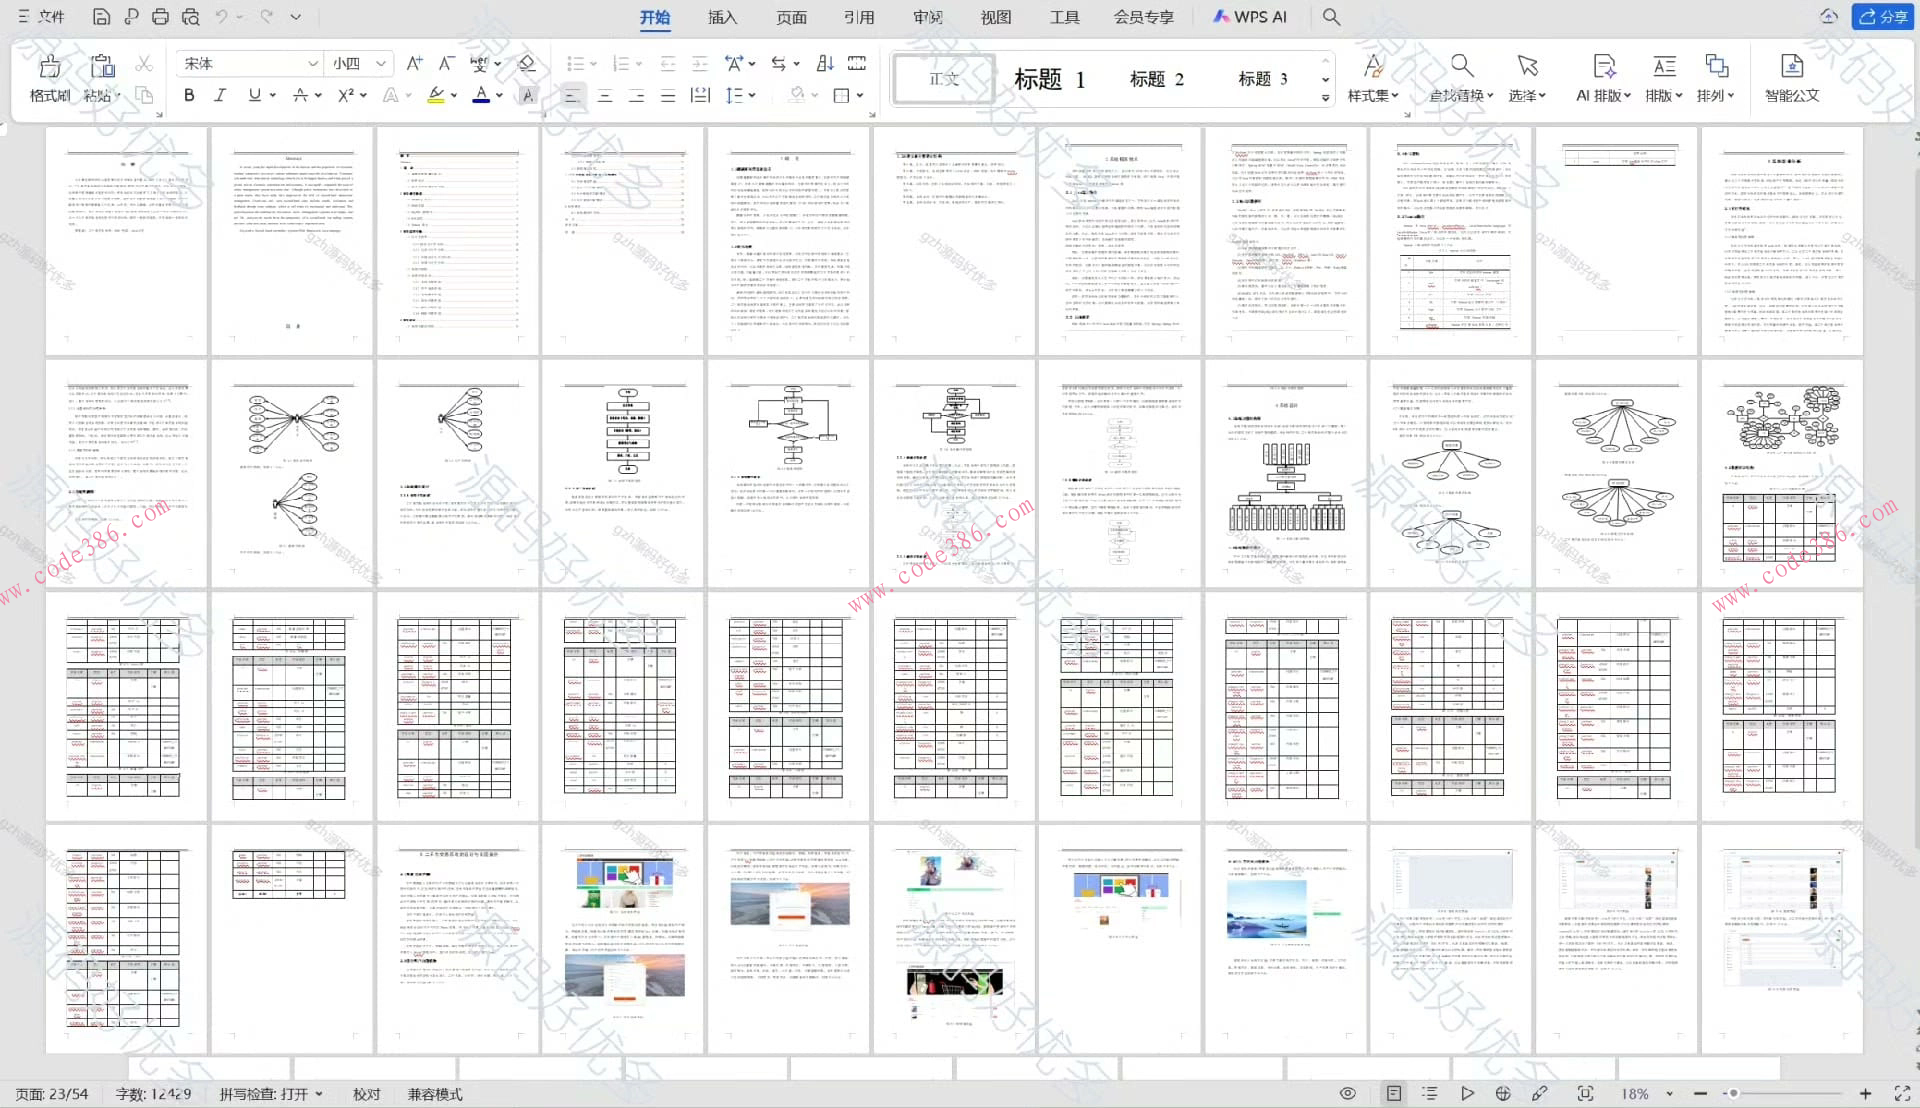The image size is (1920, 1108).
Task: Click the increase font size icon
Action: click(x=414, y=63)
